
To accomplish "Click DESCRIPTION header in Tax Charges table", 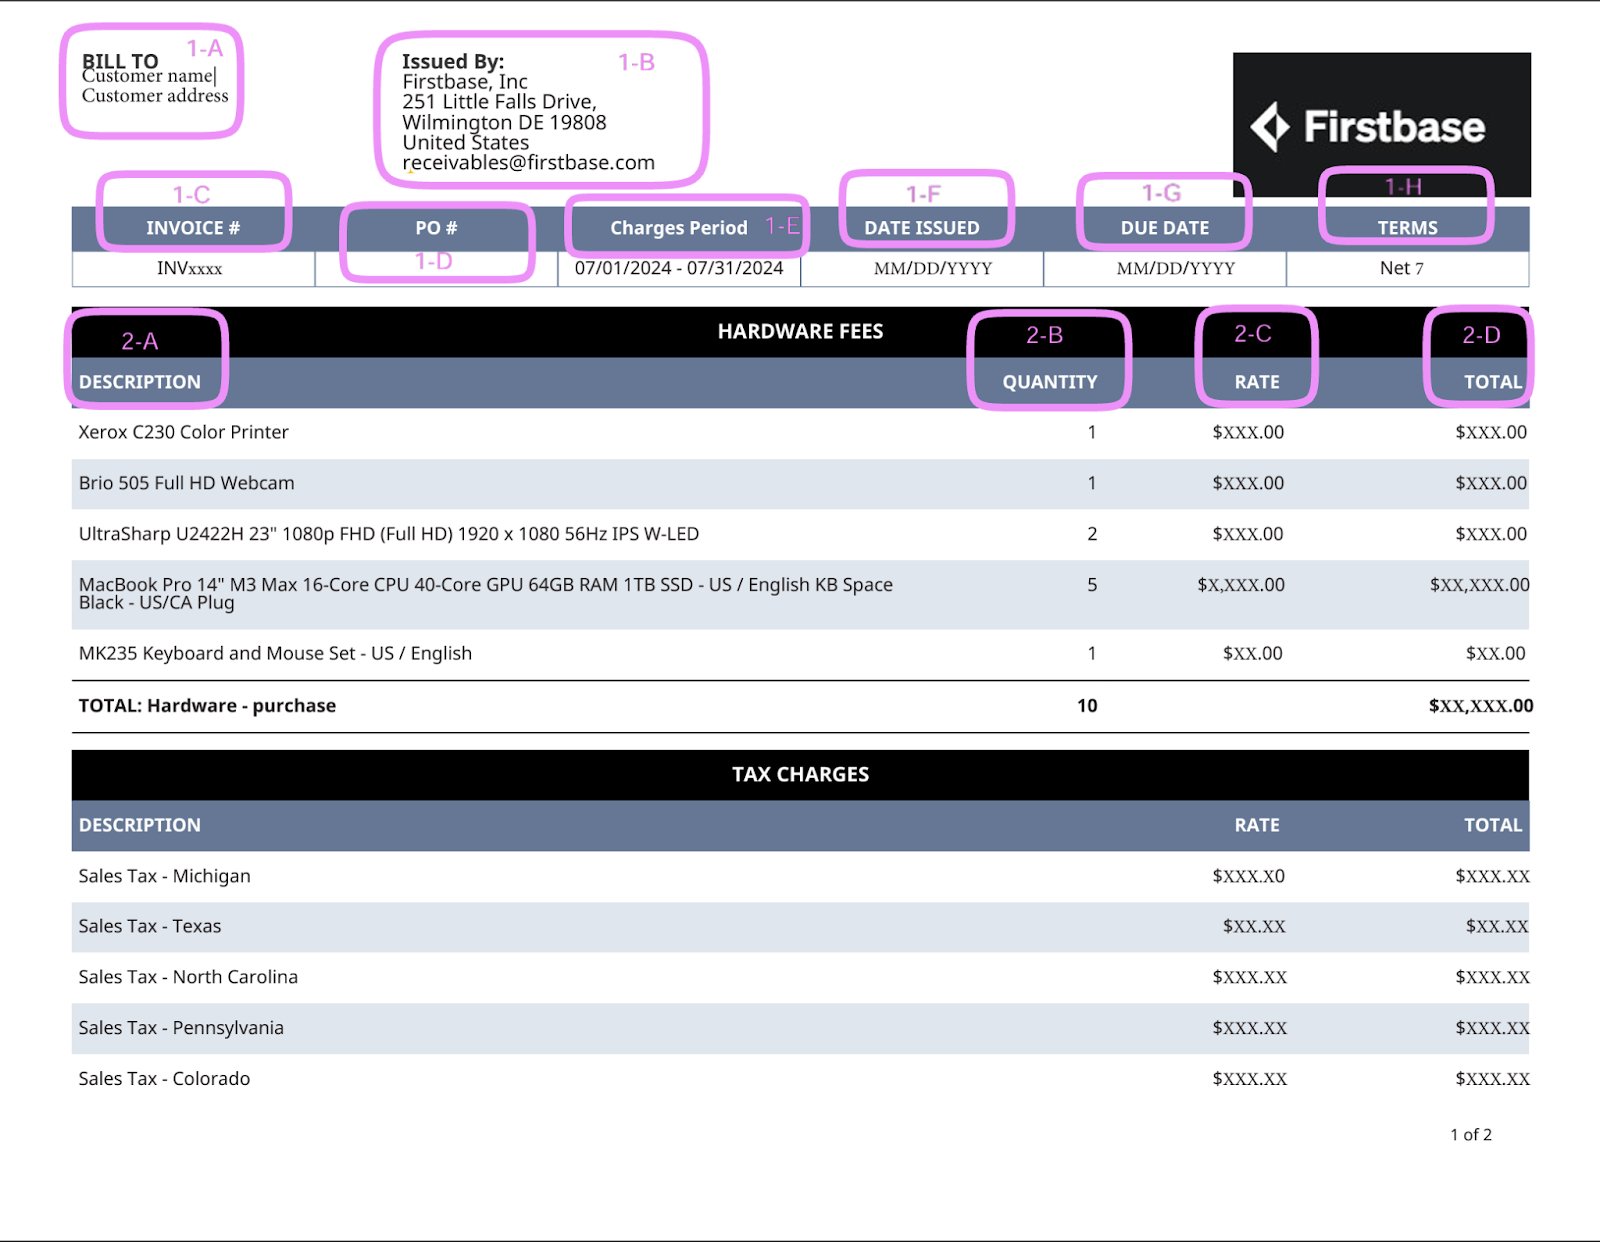I will (140, 825).
